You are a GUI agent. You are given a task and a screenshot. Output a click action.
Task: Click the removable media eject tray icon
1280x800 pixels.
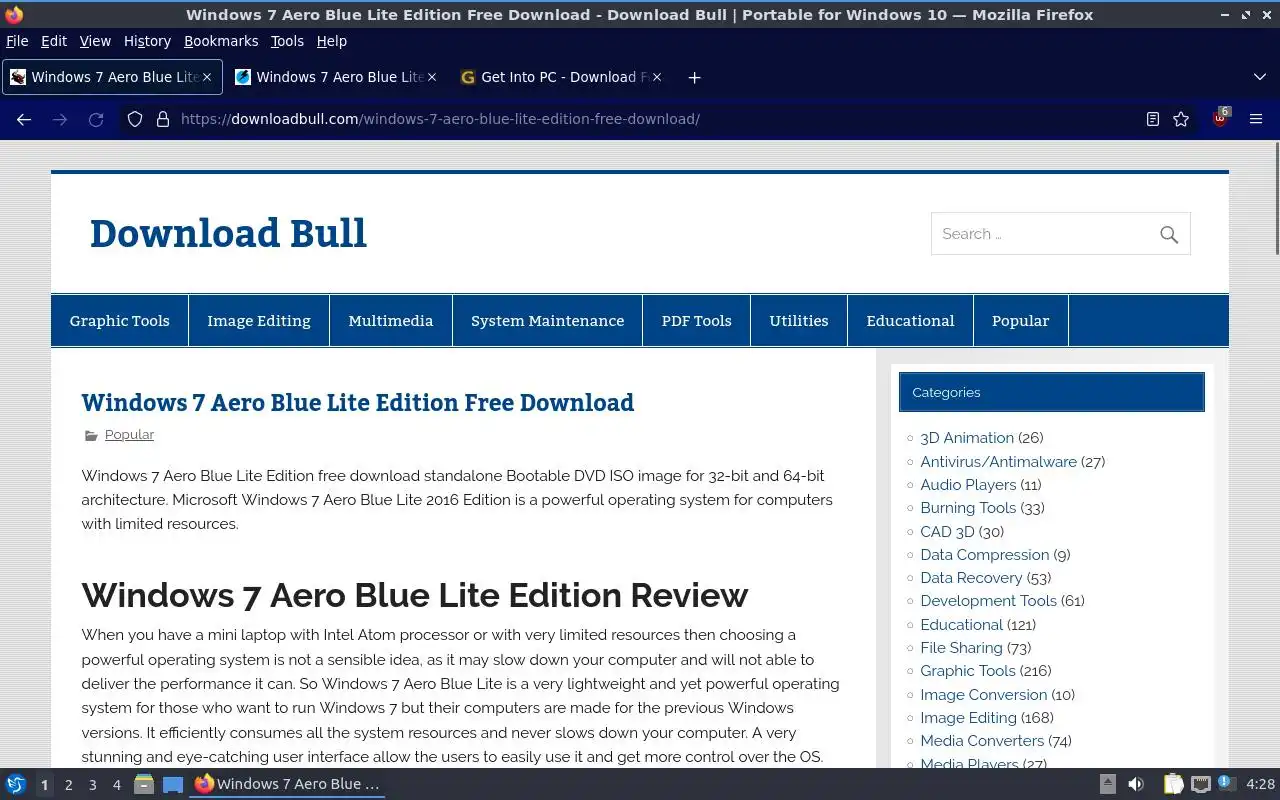coord(1107,784)
